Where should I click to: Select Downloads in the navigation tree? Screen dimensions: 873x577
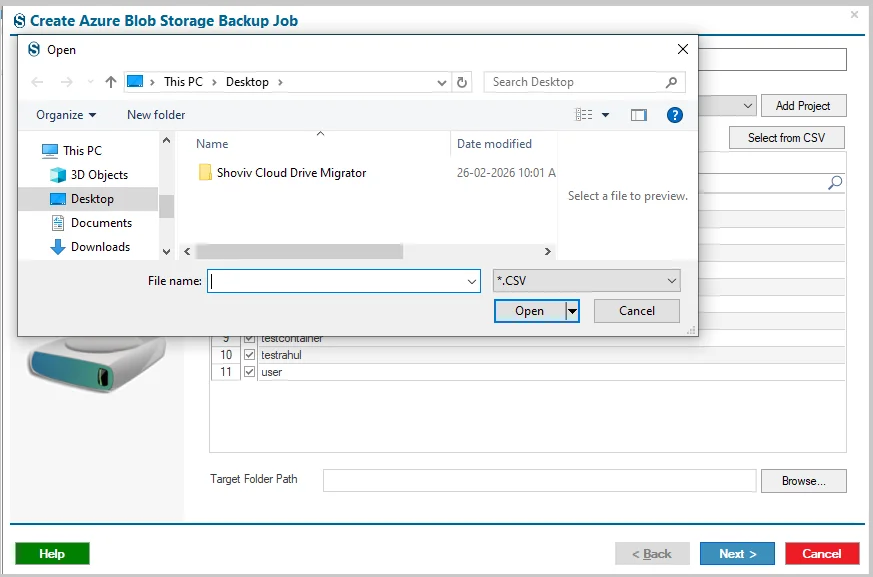(x=90, y=247)
